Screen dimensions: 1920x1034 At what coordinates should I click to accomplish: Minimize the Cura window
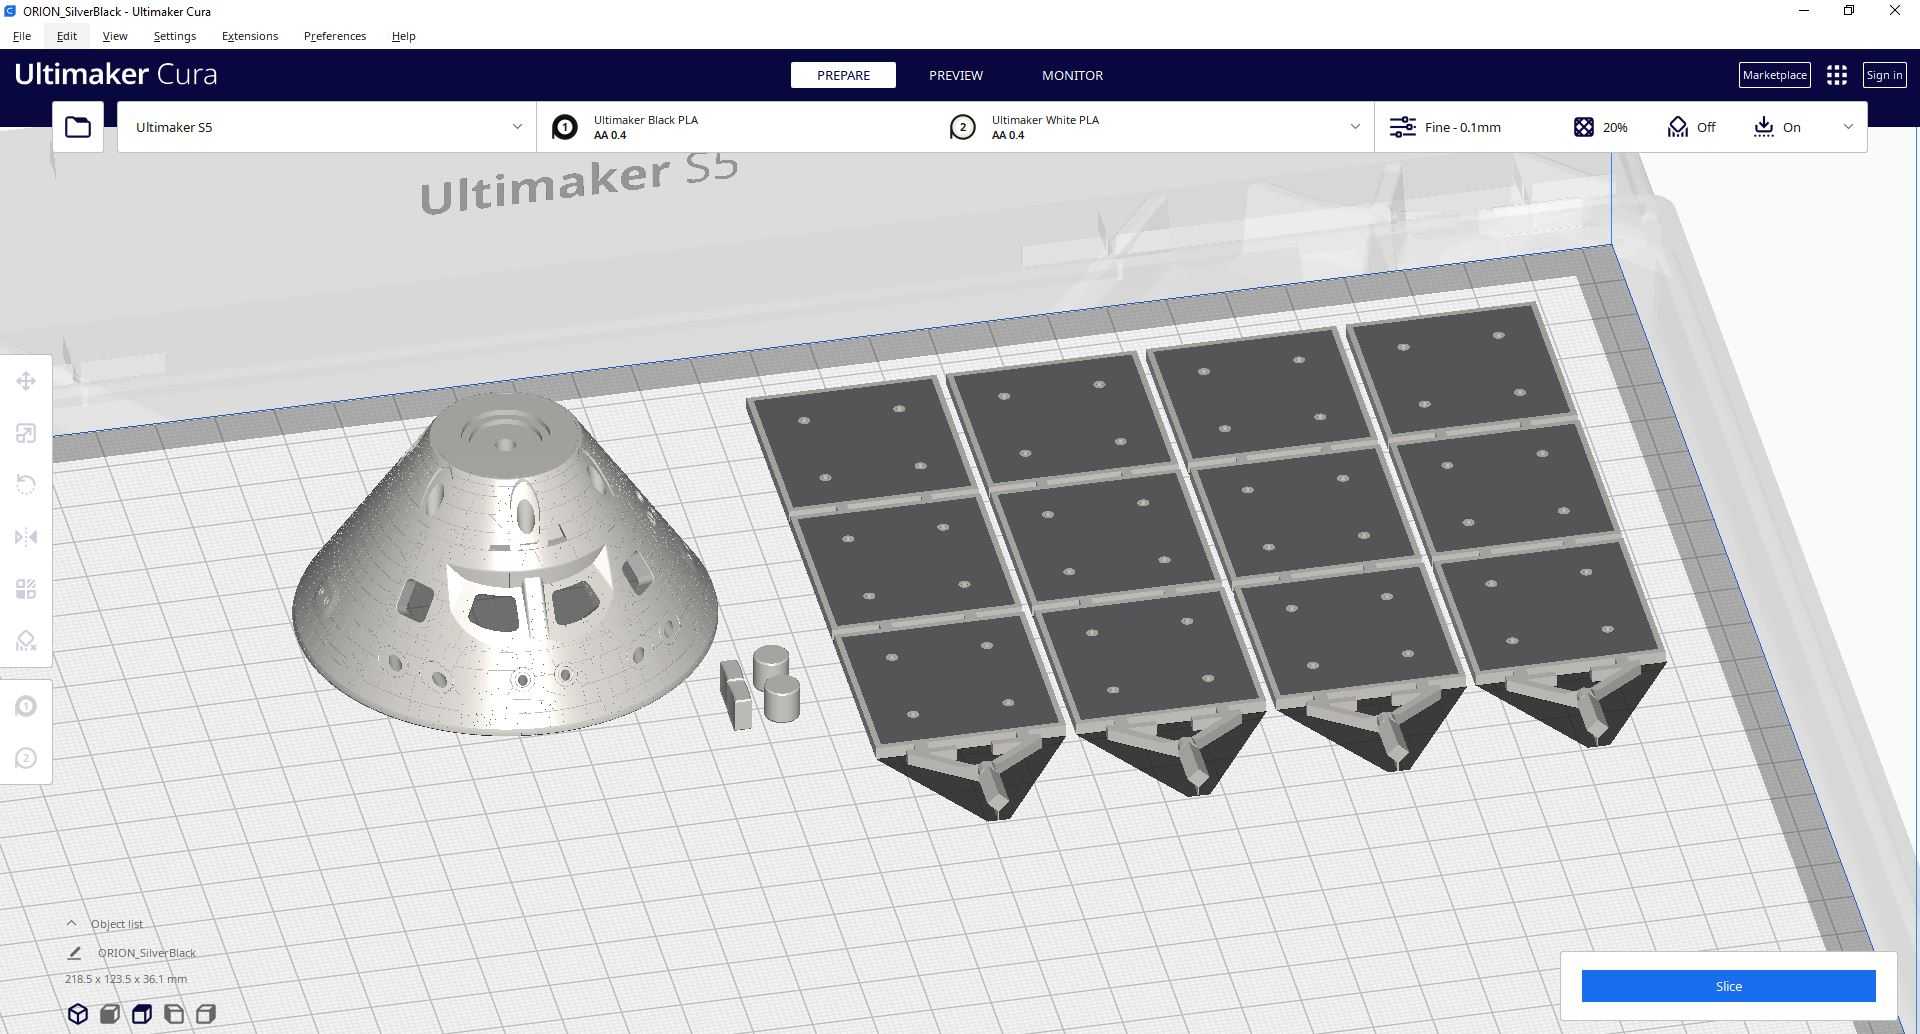tap(1804, 11)
